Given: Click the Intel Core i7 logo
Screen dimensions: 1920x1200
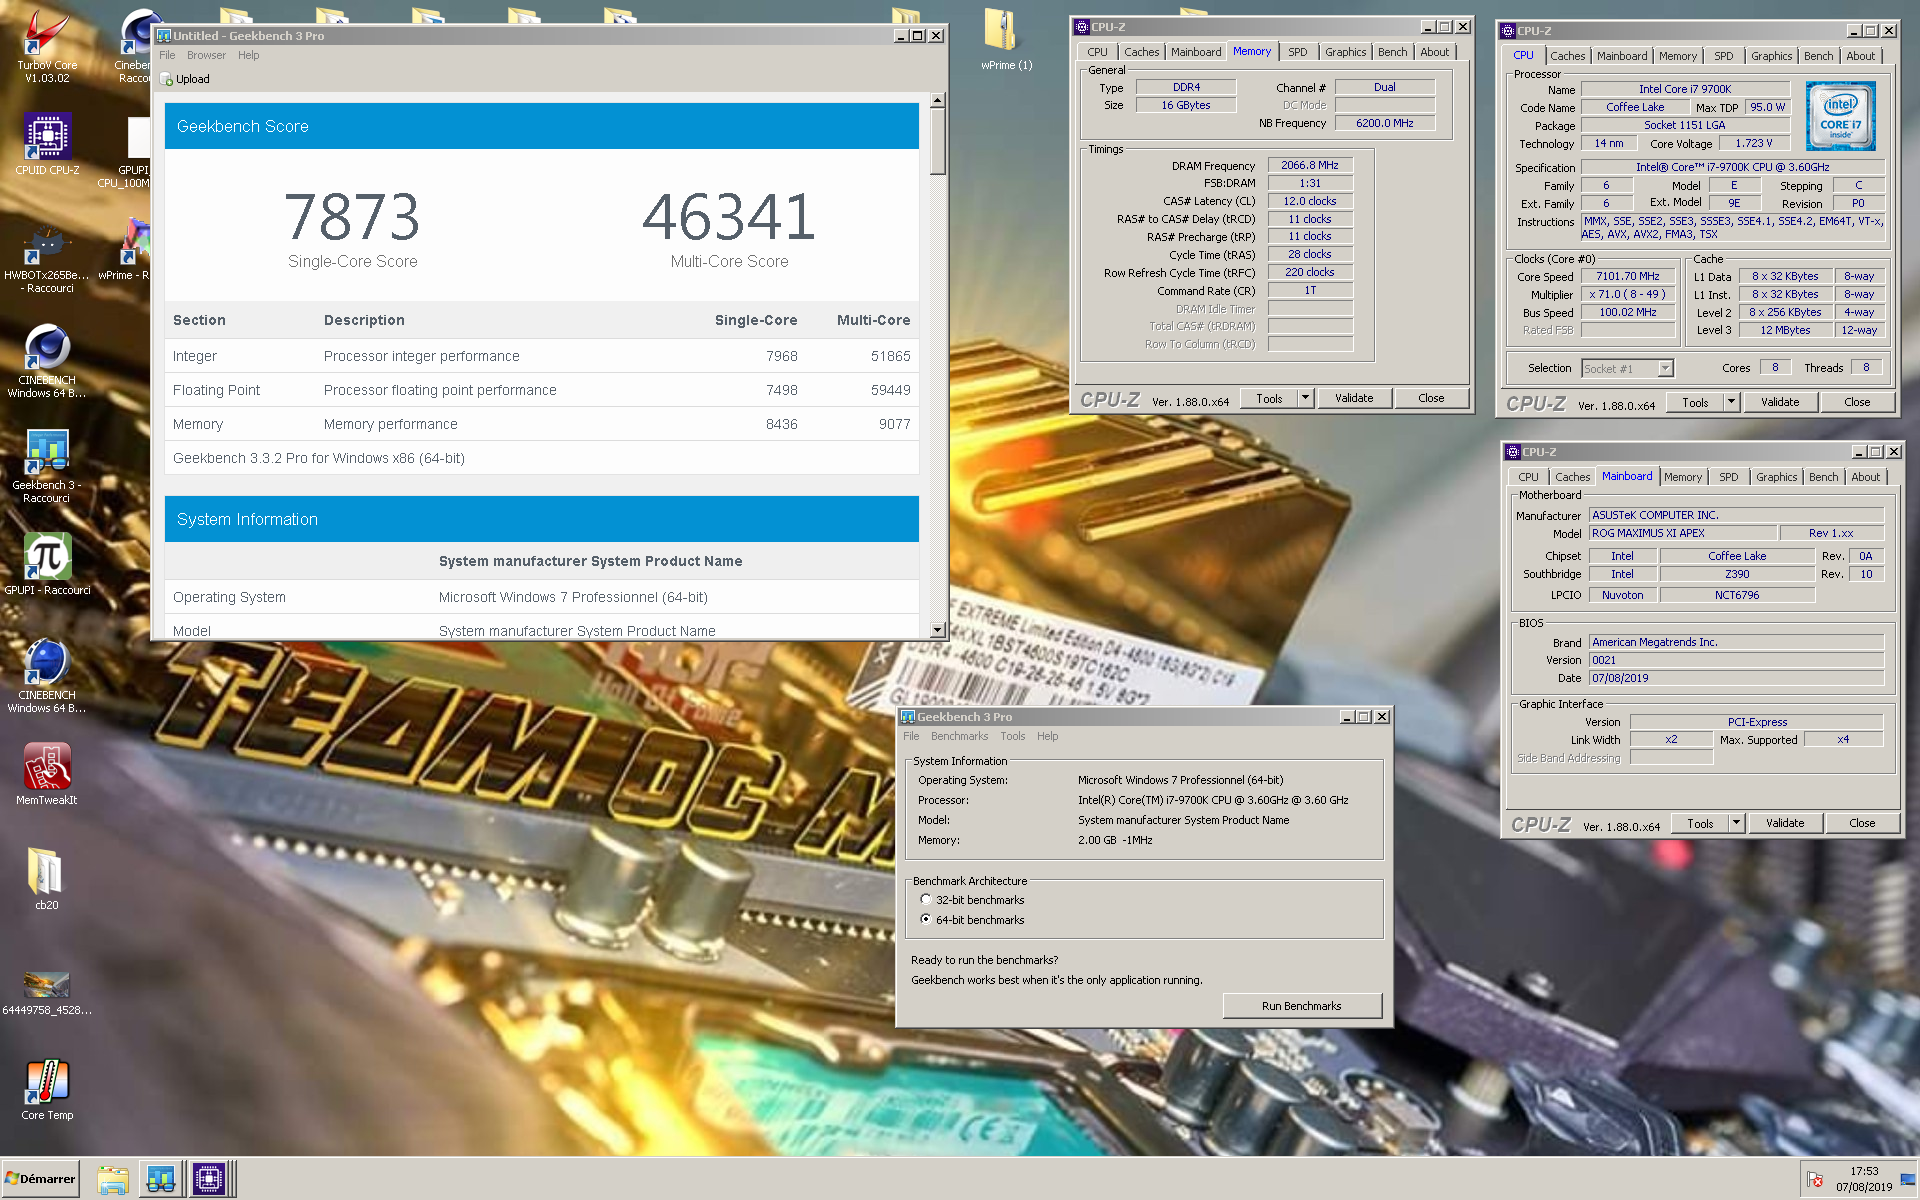Looking at the screenshot, I should (x=1840, y=118).
